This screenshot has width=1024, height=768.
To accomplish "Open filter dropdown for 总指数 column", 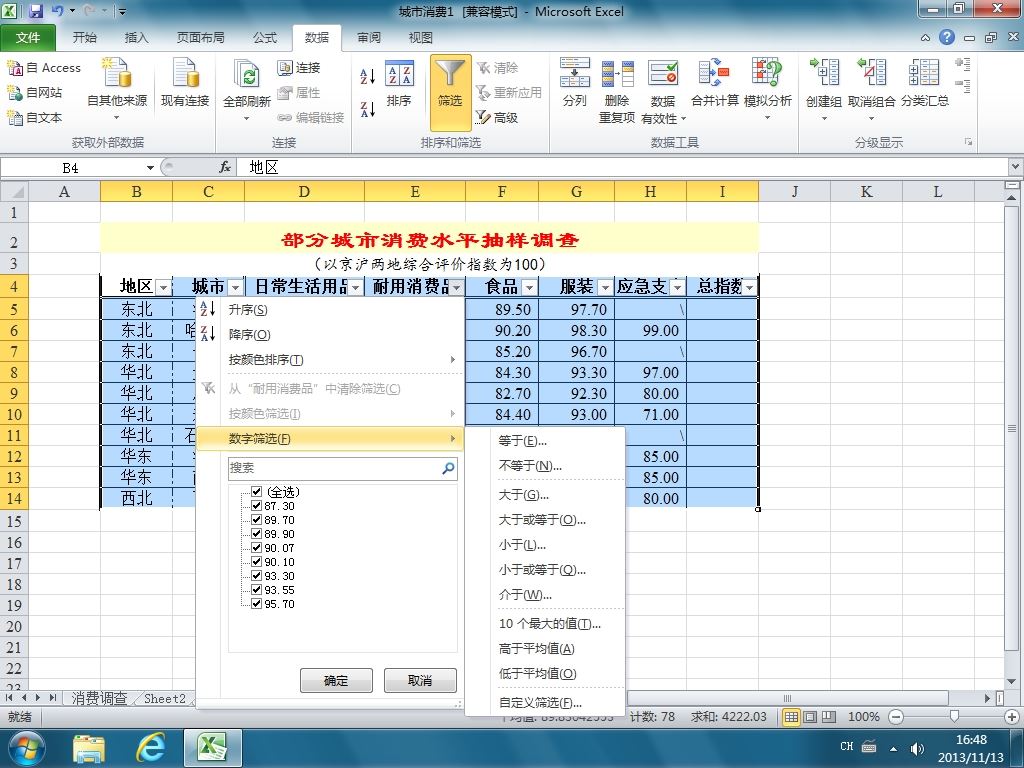I will pos(750,287).
